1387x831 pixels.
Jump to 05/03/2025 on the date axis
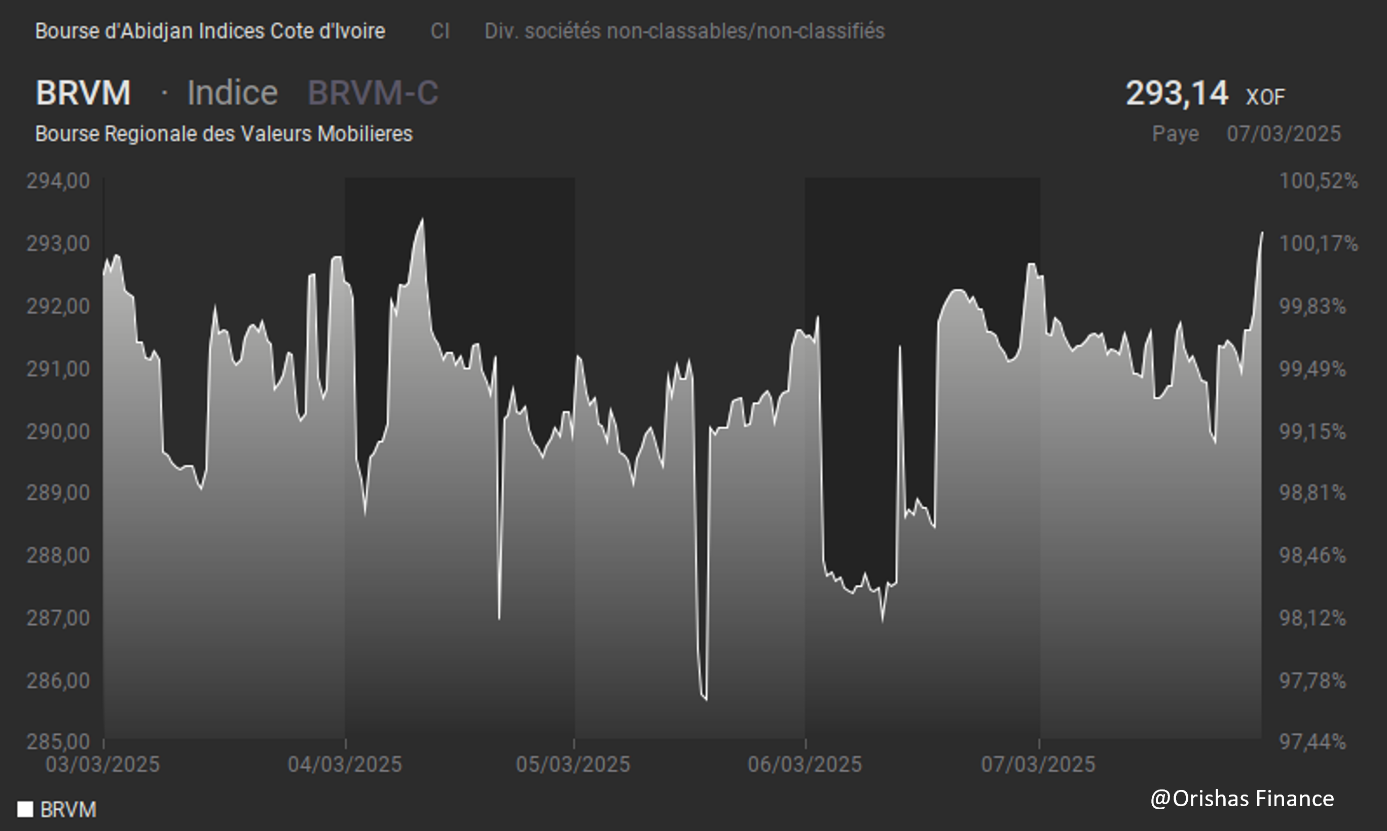click(x=574, y=764)
